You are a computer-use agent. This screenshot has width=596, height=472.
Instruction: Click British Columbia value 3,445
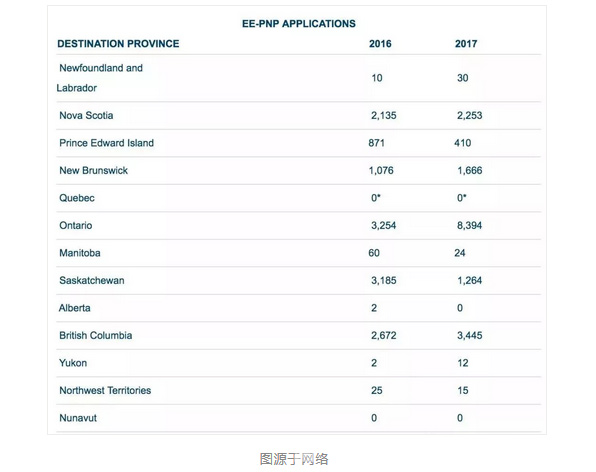click(469, 336)
